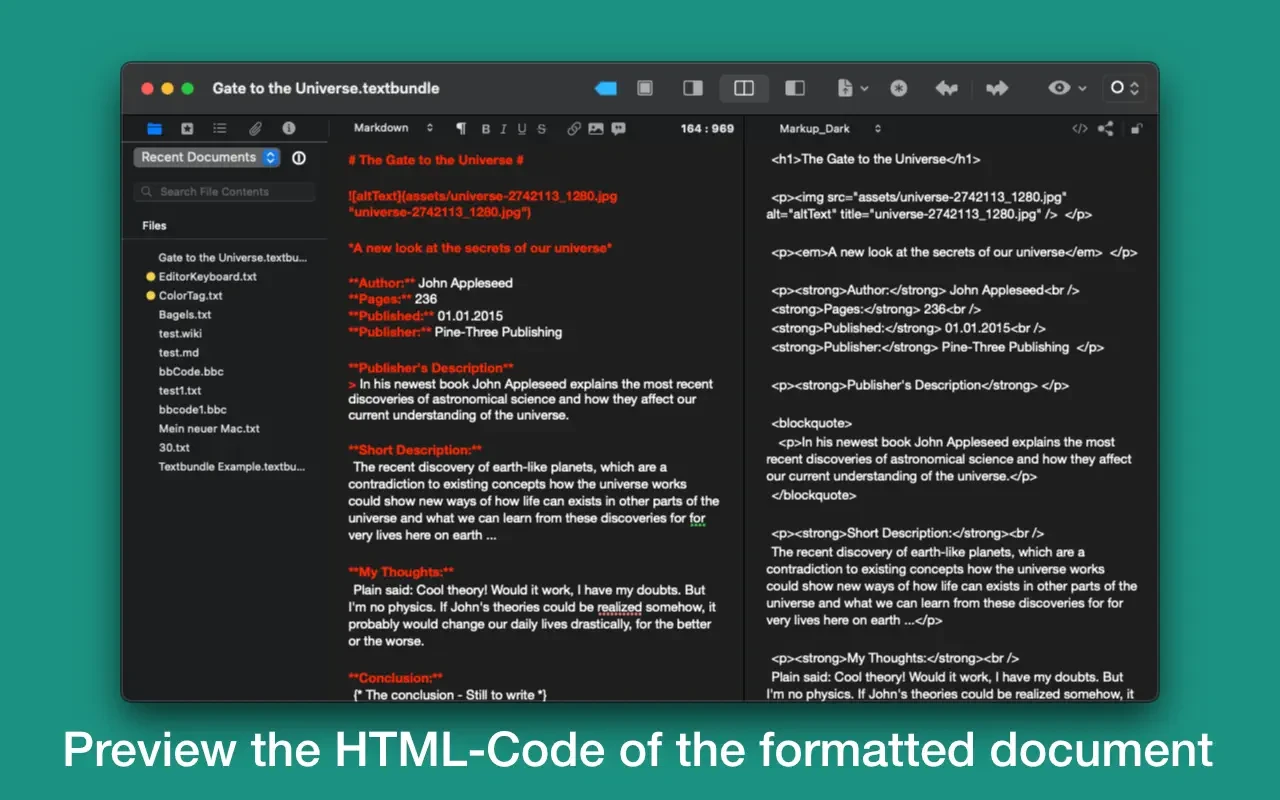
Task: Click the share icon in preview bar
Action: [1105, 129]
